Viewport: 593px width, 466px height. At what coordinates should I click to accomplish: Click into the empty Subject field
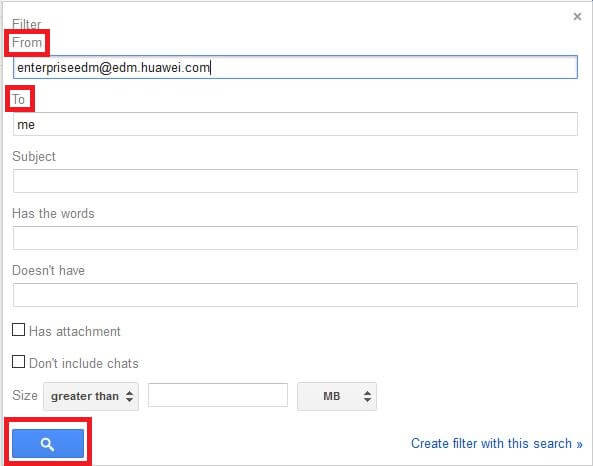pos(295,181)
